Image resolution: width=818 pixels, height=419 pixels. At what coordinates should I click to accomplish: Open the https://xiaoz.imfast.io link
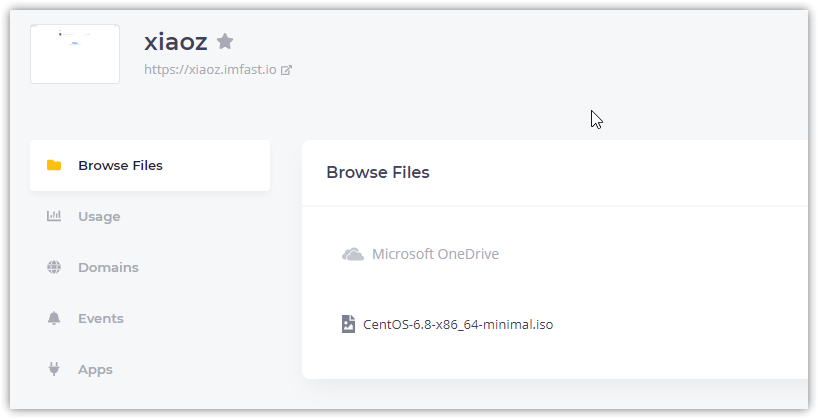[x=210, y=70]
